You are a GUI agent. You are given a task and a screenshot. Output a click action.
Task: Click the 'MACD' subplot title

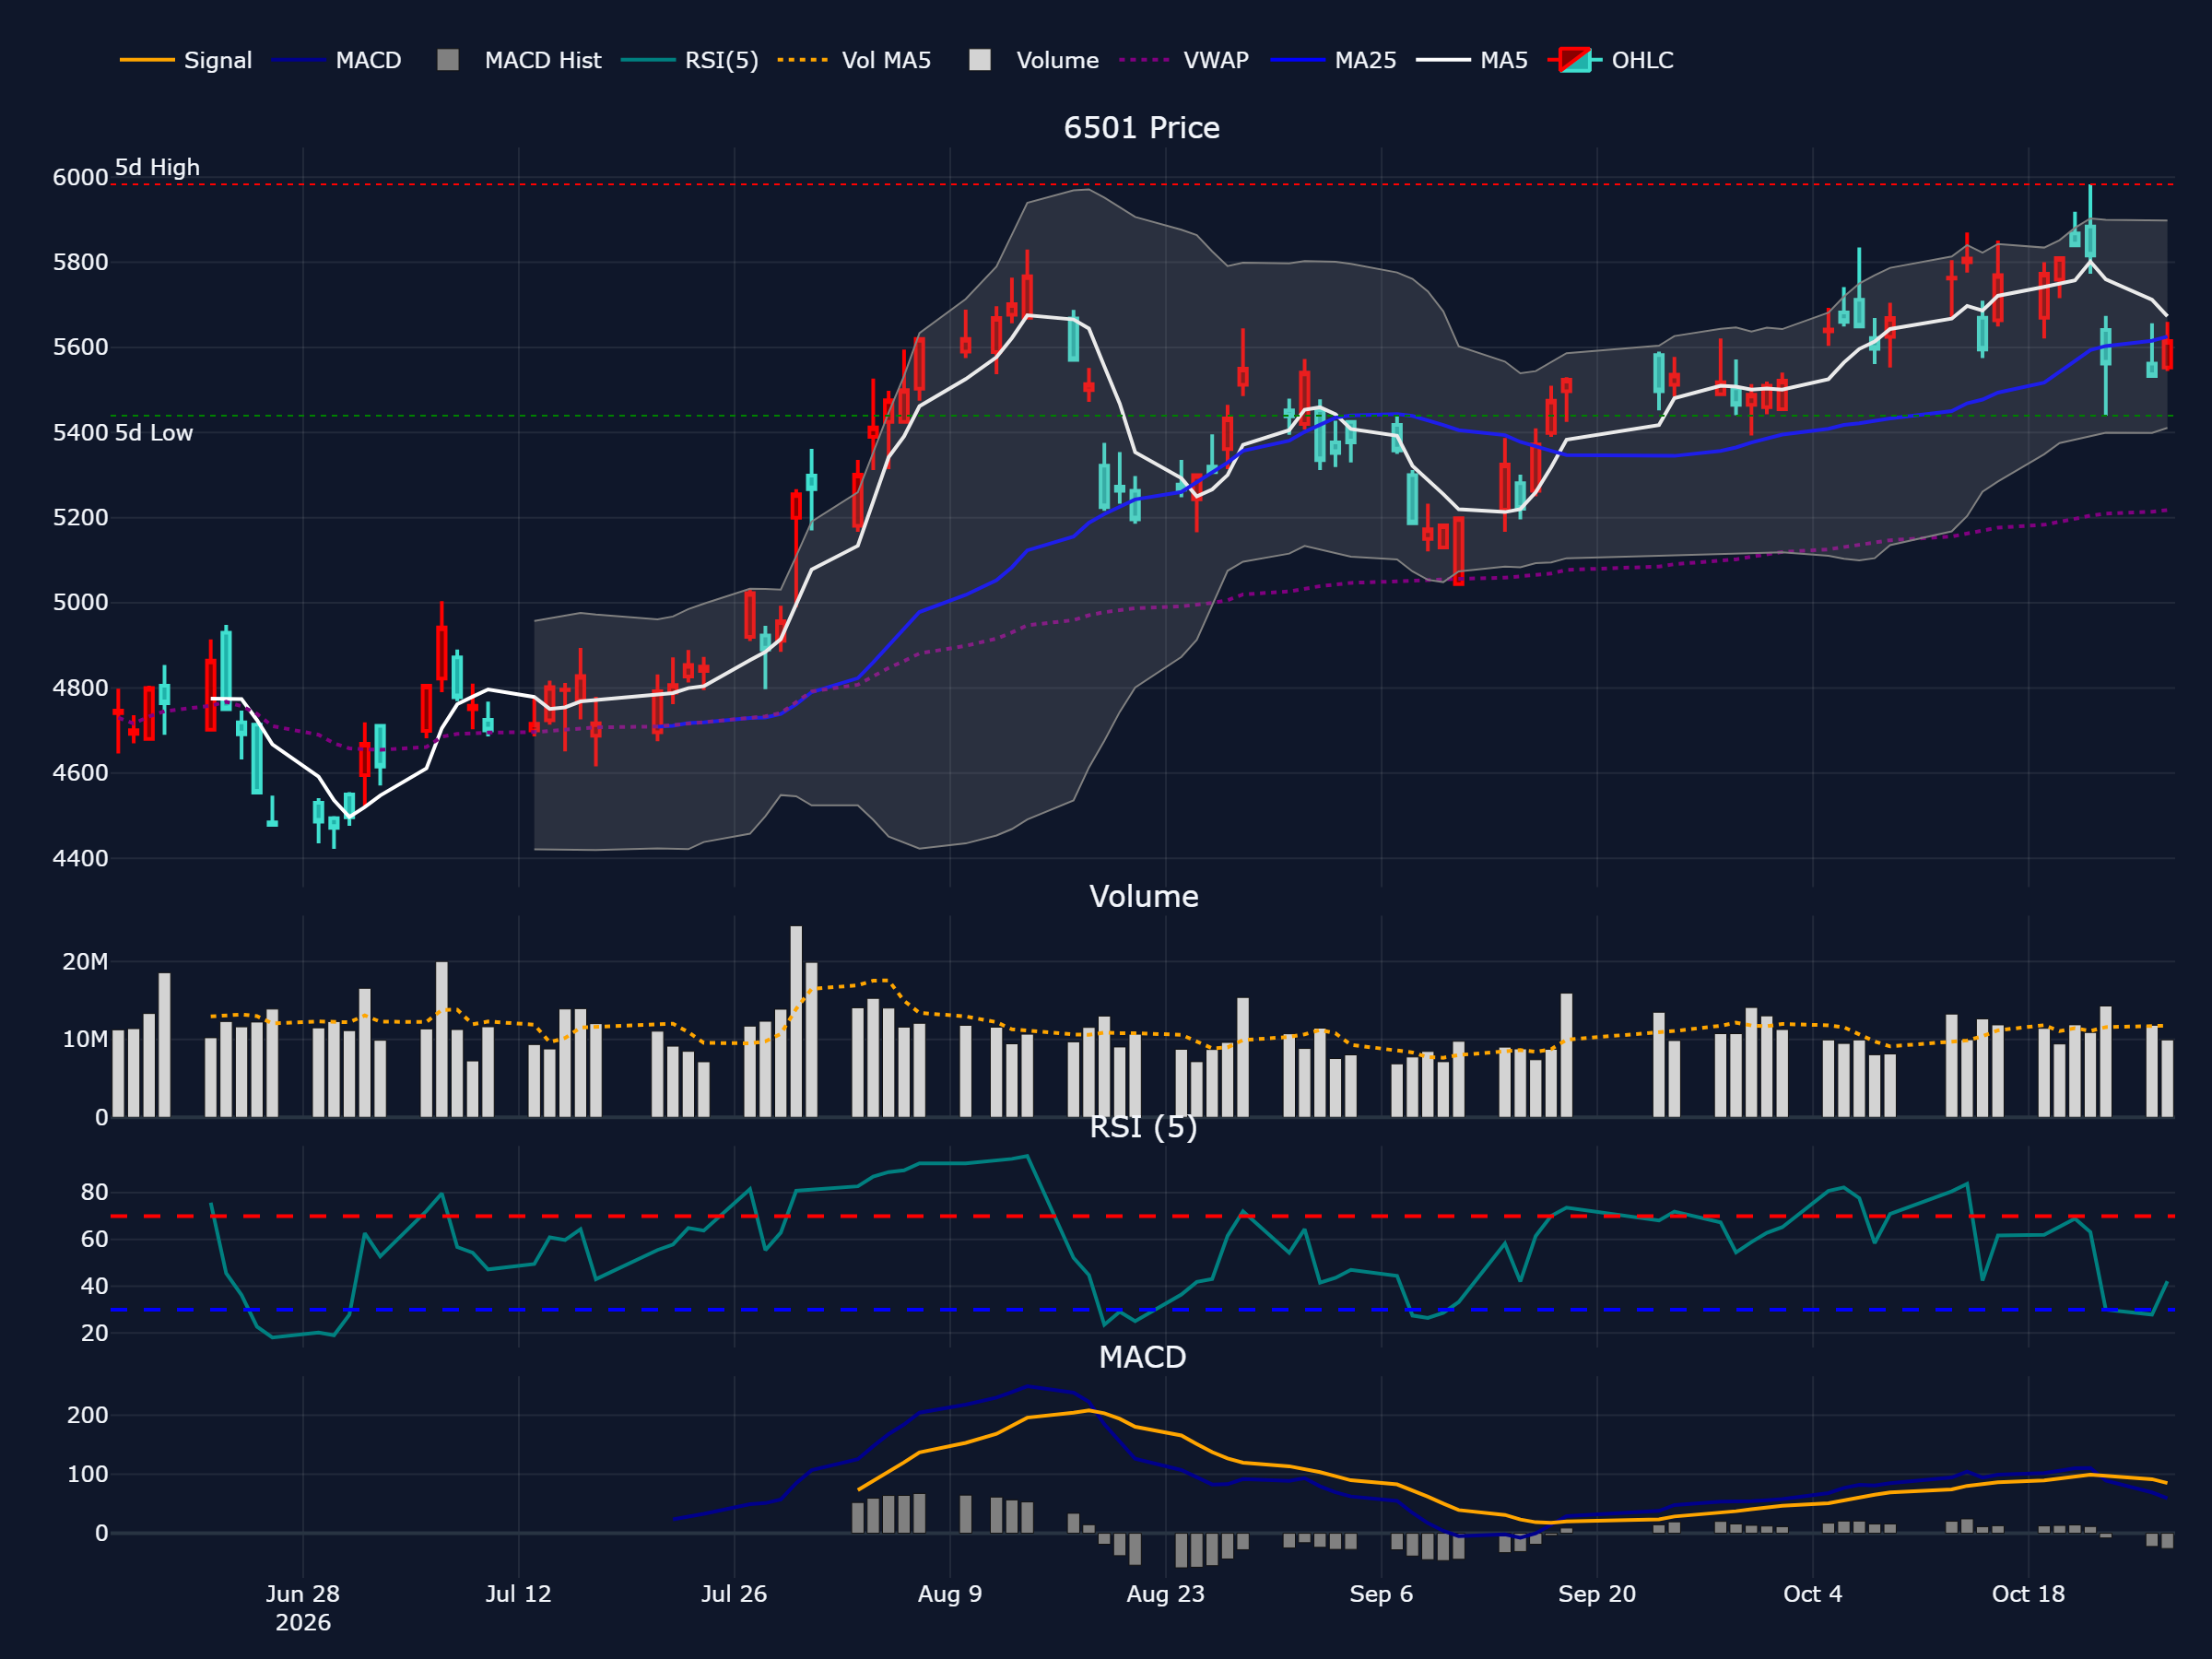click(1142, 1357)
